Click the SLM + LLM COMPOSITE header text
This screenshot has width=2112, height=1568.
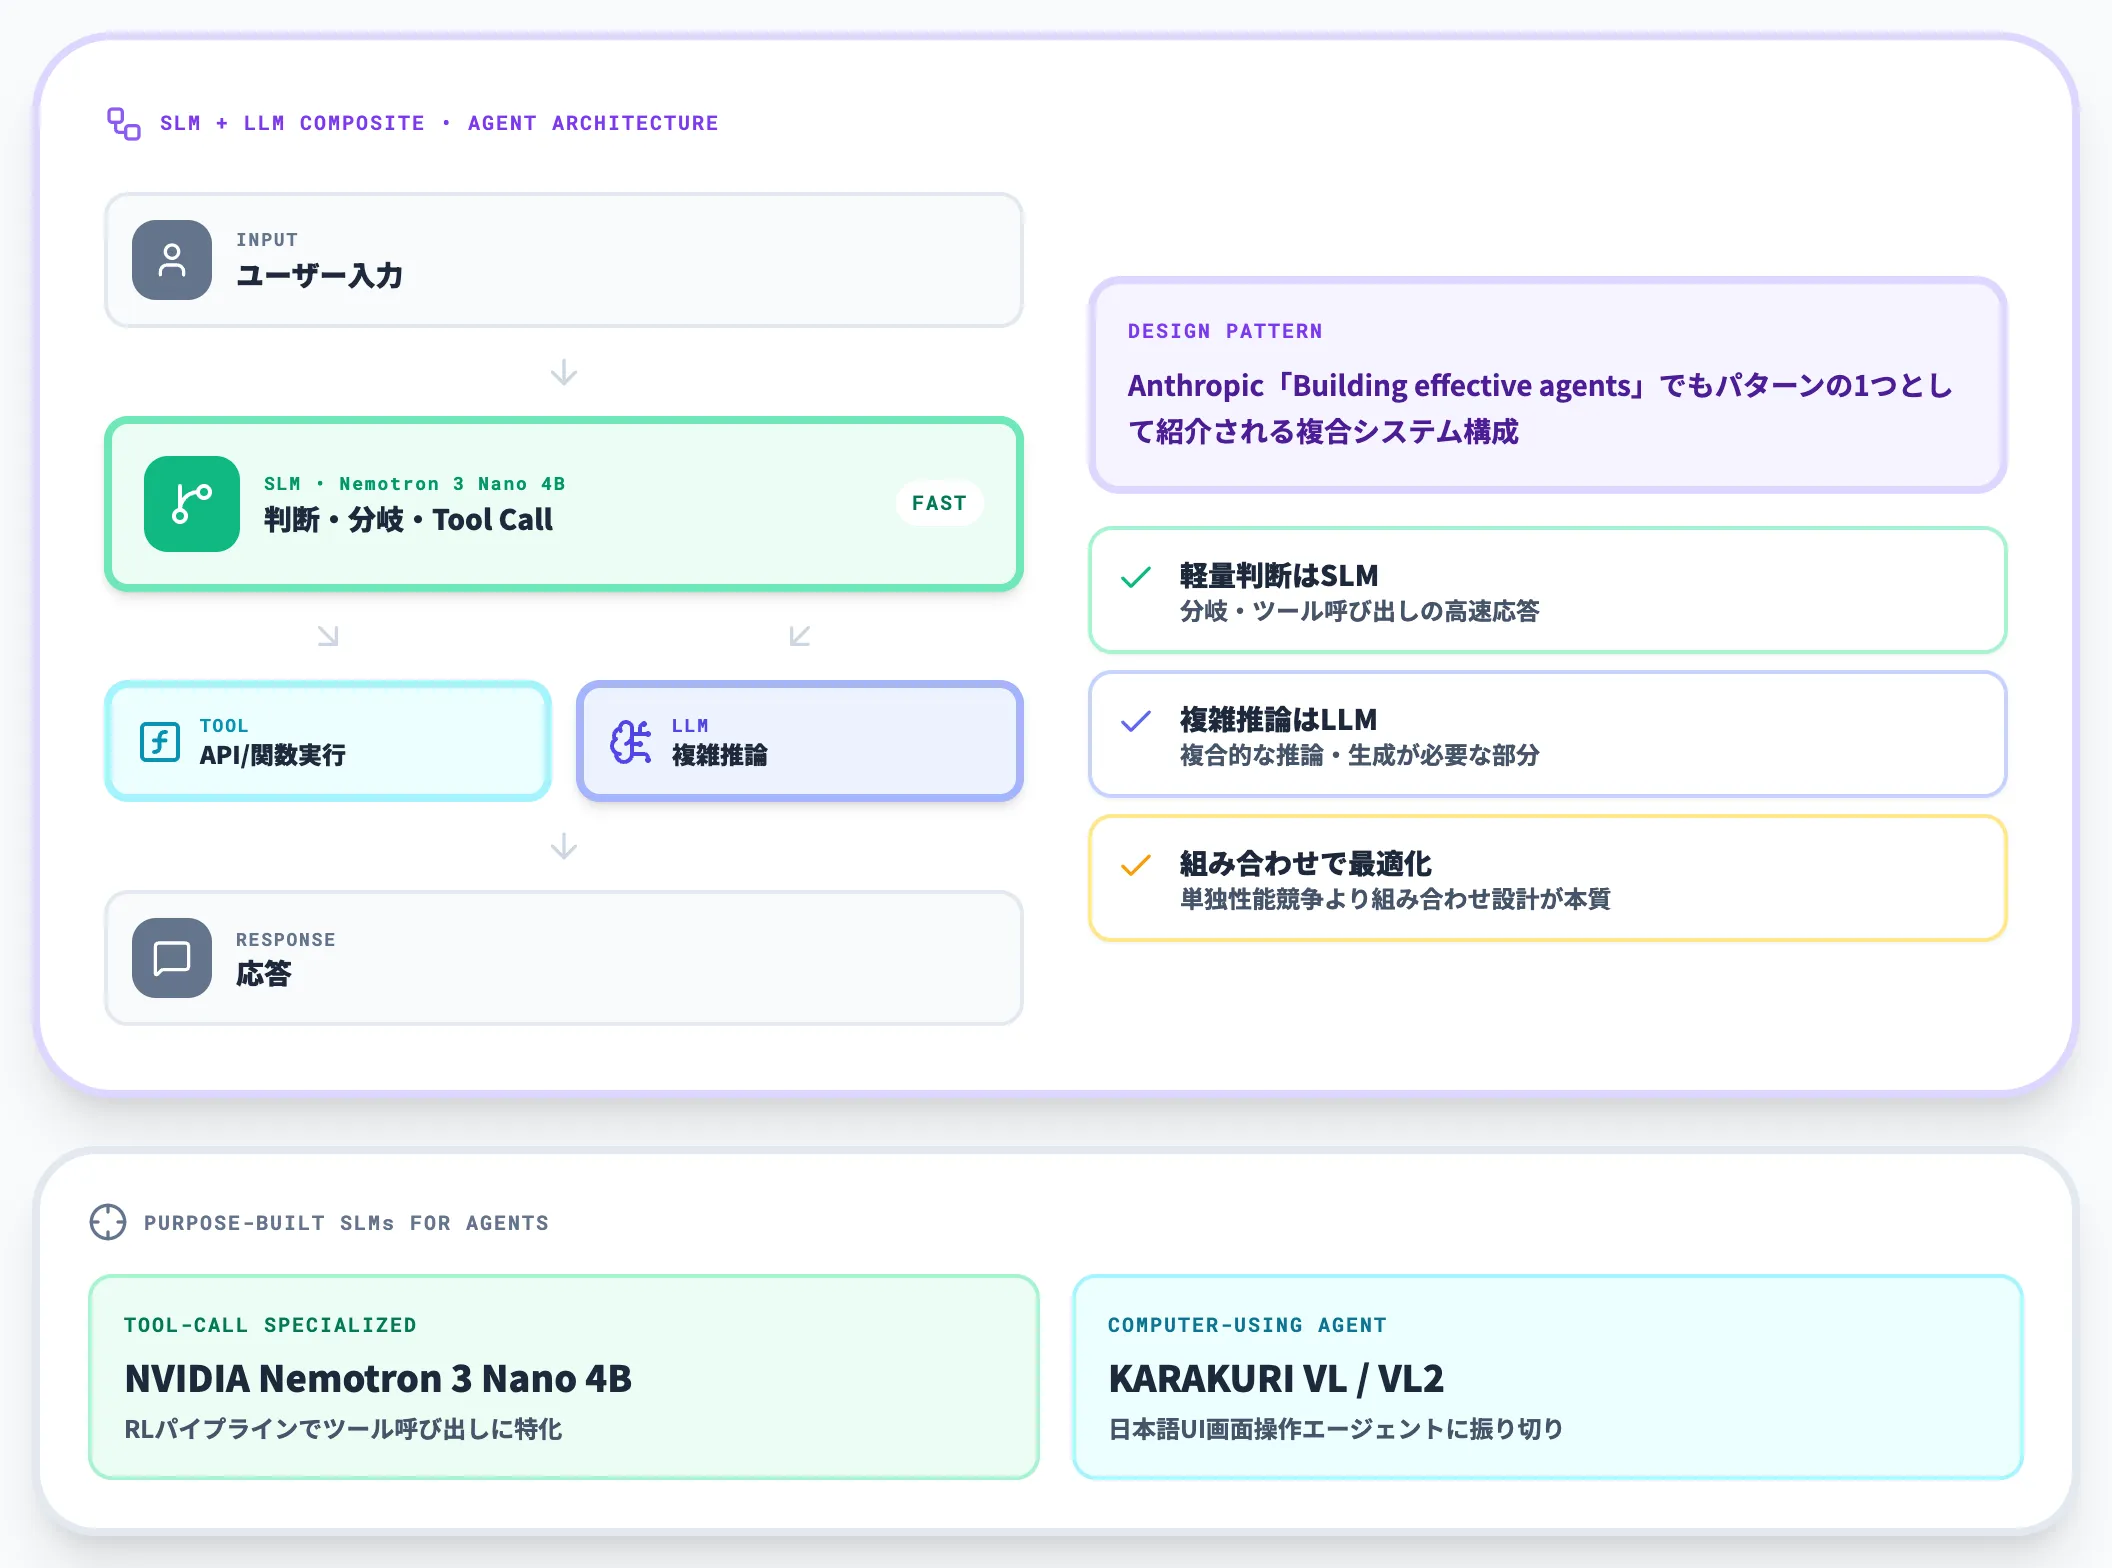coord(440,123)
